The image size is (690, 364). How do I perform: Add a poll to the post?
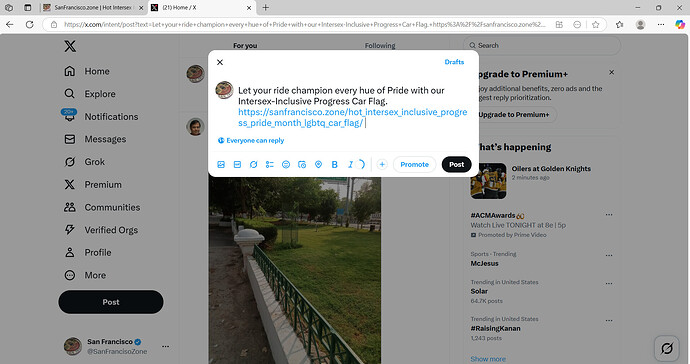(x=270, y=165)
